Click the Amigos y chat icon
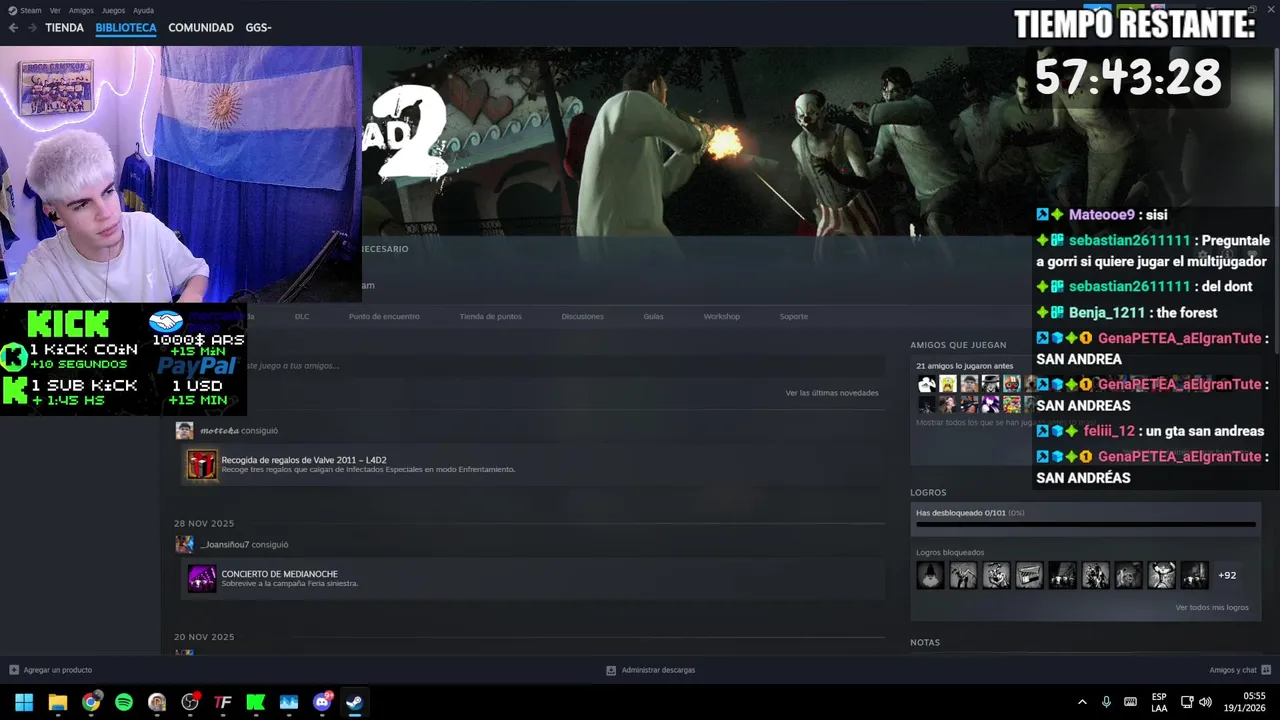 pyautogui.click(x=1266, y=670)
